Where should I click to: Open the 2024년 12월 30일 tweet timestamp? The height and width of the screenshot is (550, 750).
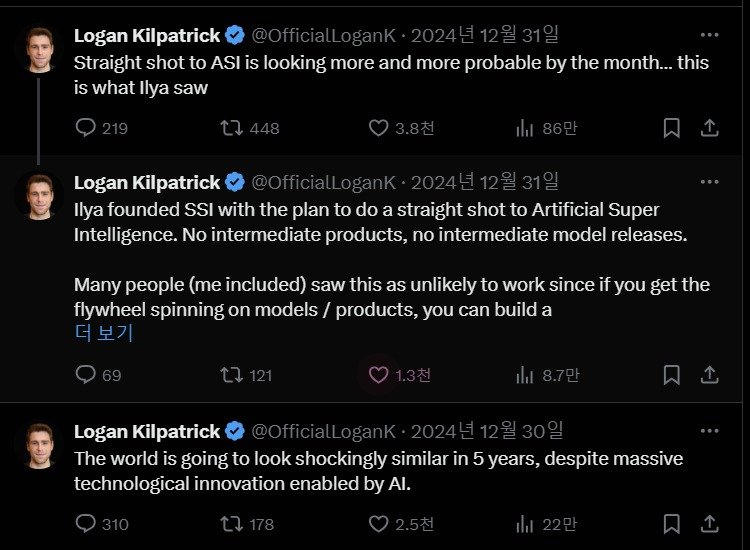487,431
